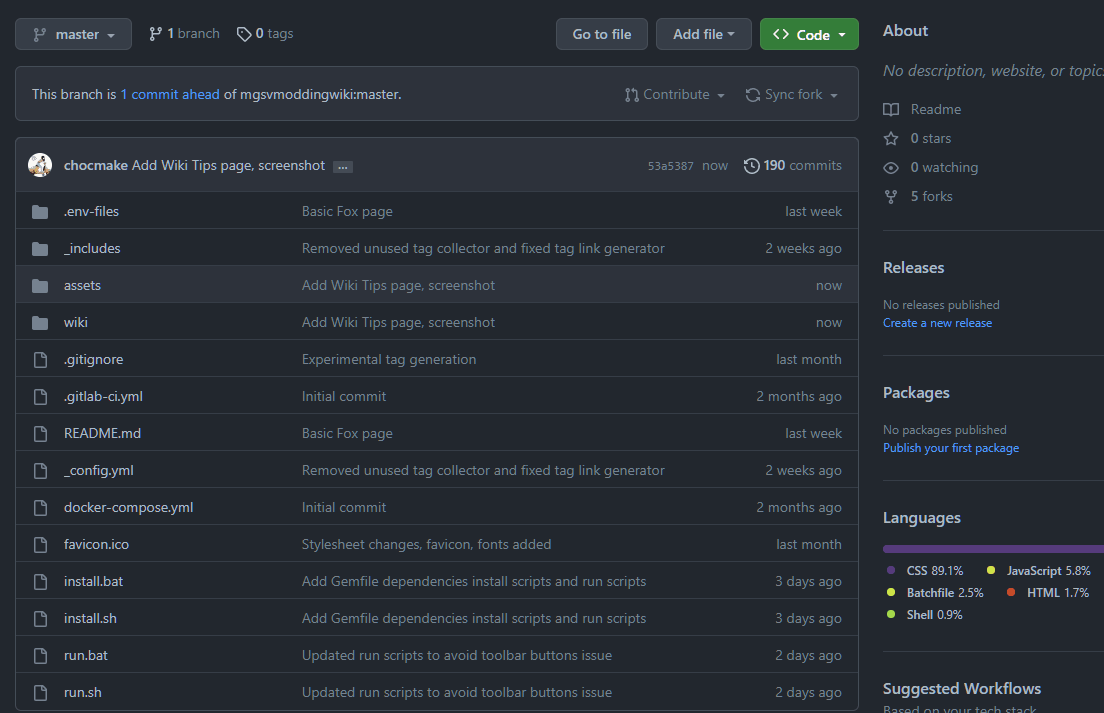Click the docker-compose.yml file icon
The image size is (1104, 713).
(x=40, y=507)
